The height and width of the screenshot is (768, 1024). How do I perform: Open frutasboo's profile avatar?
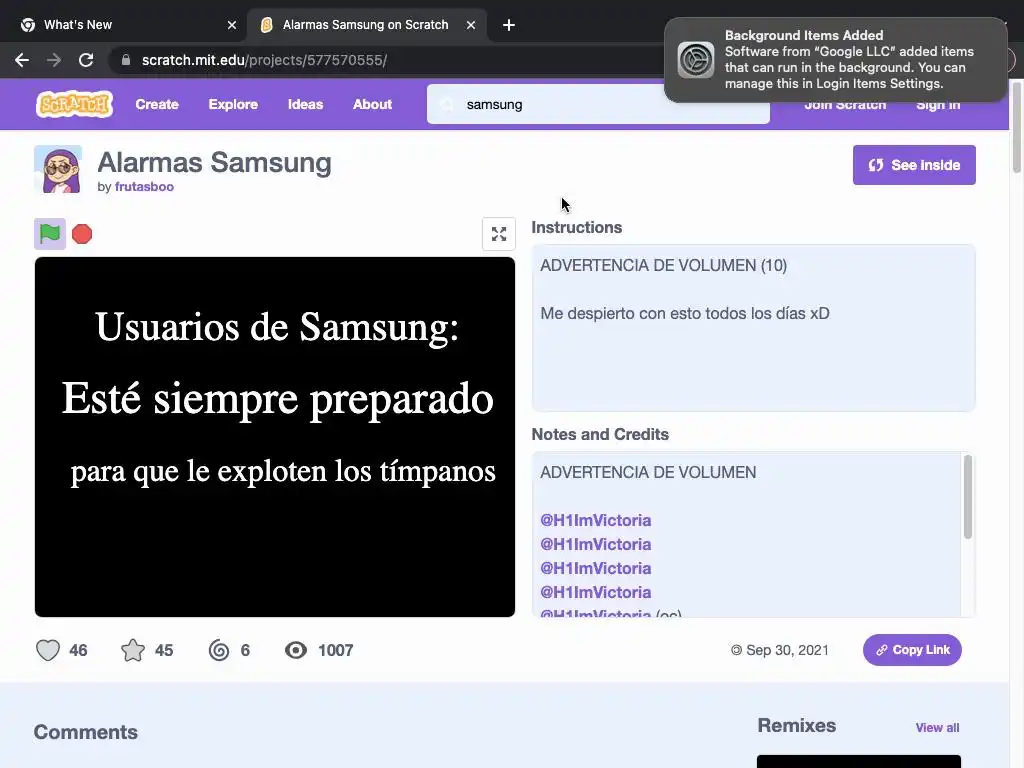point(58,169)
